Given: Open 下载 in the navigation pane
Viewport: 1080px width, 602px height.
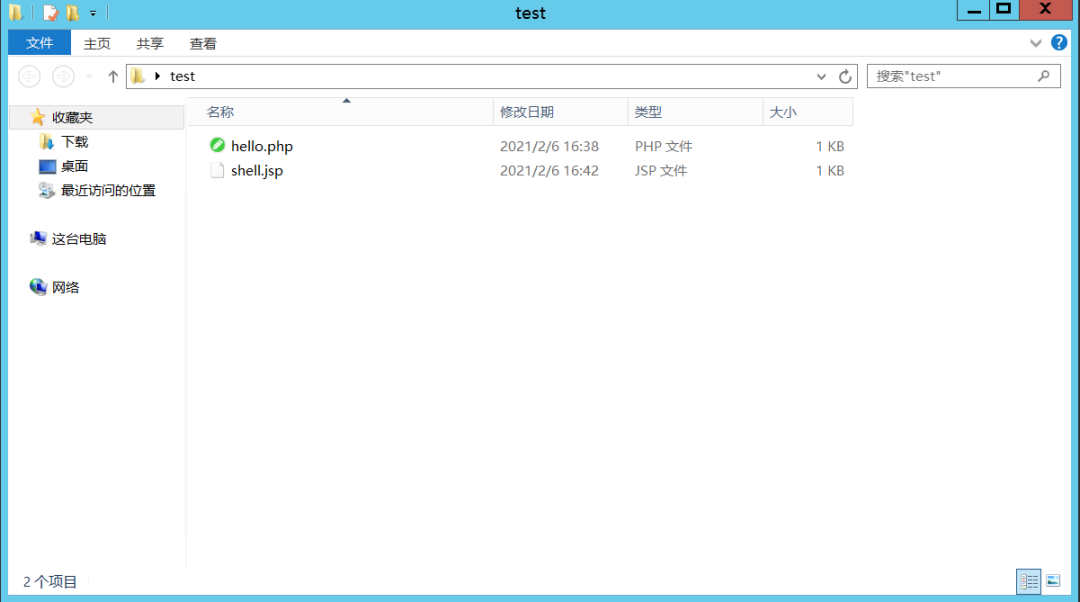Looking at the screenshot, I should pyautogui.click(x=74, y=142).
